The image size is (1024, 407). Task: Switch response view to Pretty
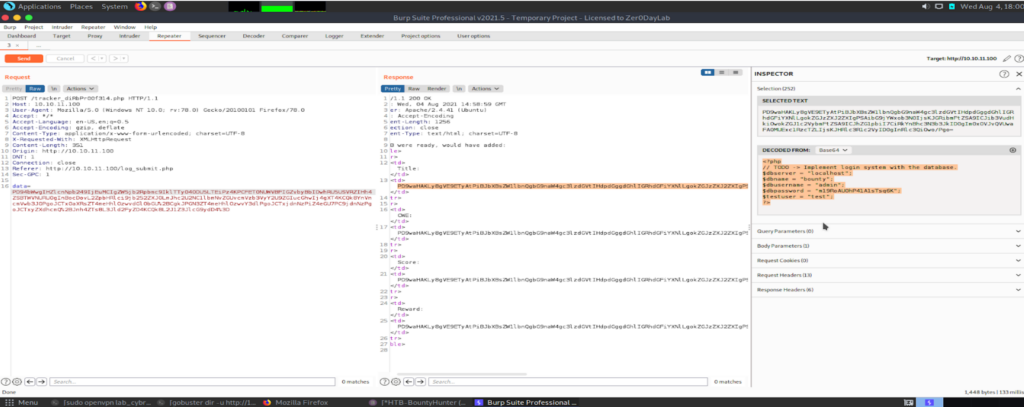pyautogui.click(x=392, y=88)
